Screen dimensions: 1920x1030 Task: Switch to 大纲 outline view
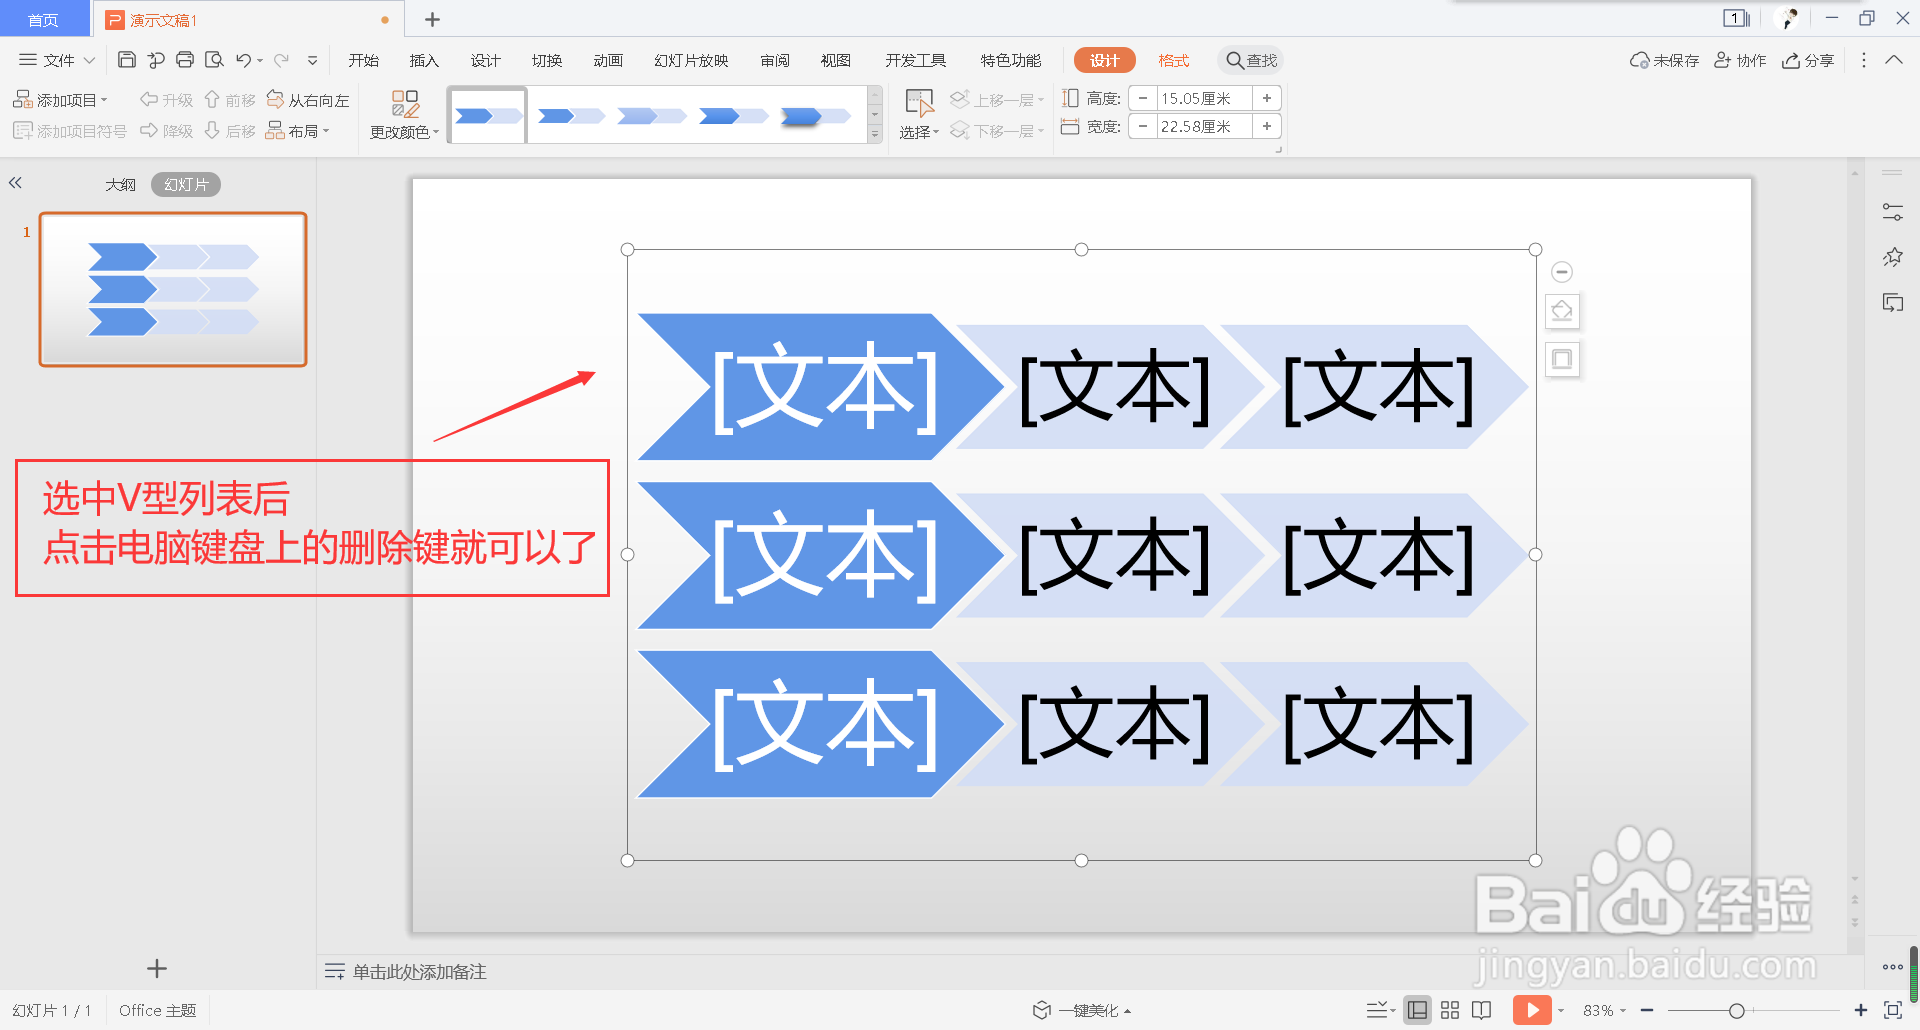click(120, 185)
